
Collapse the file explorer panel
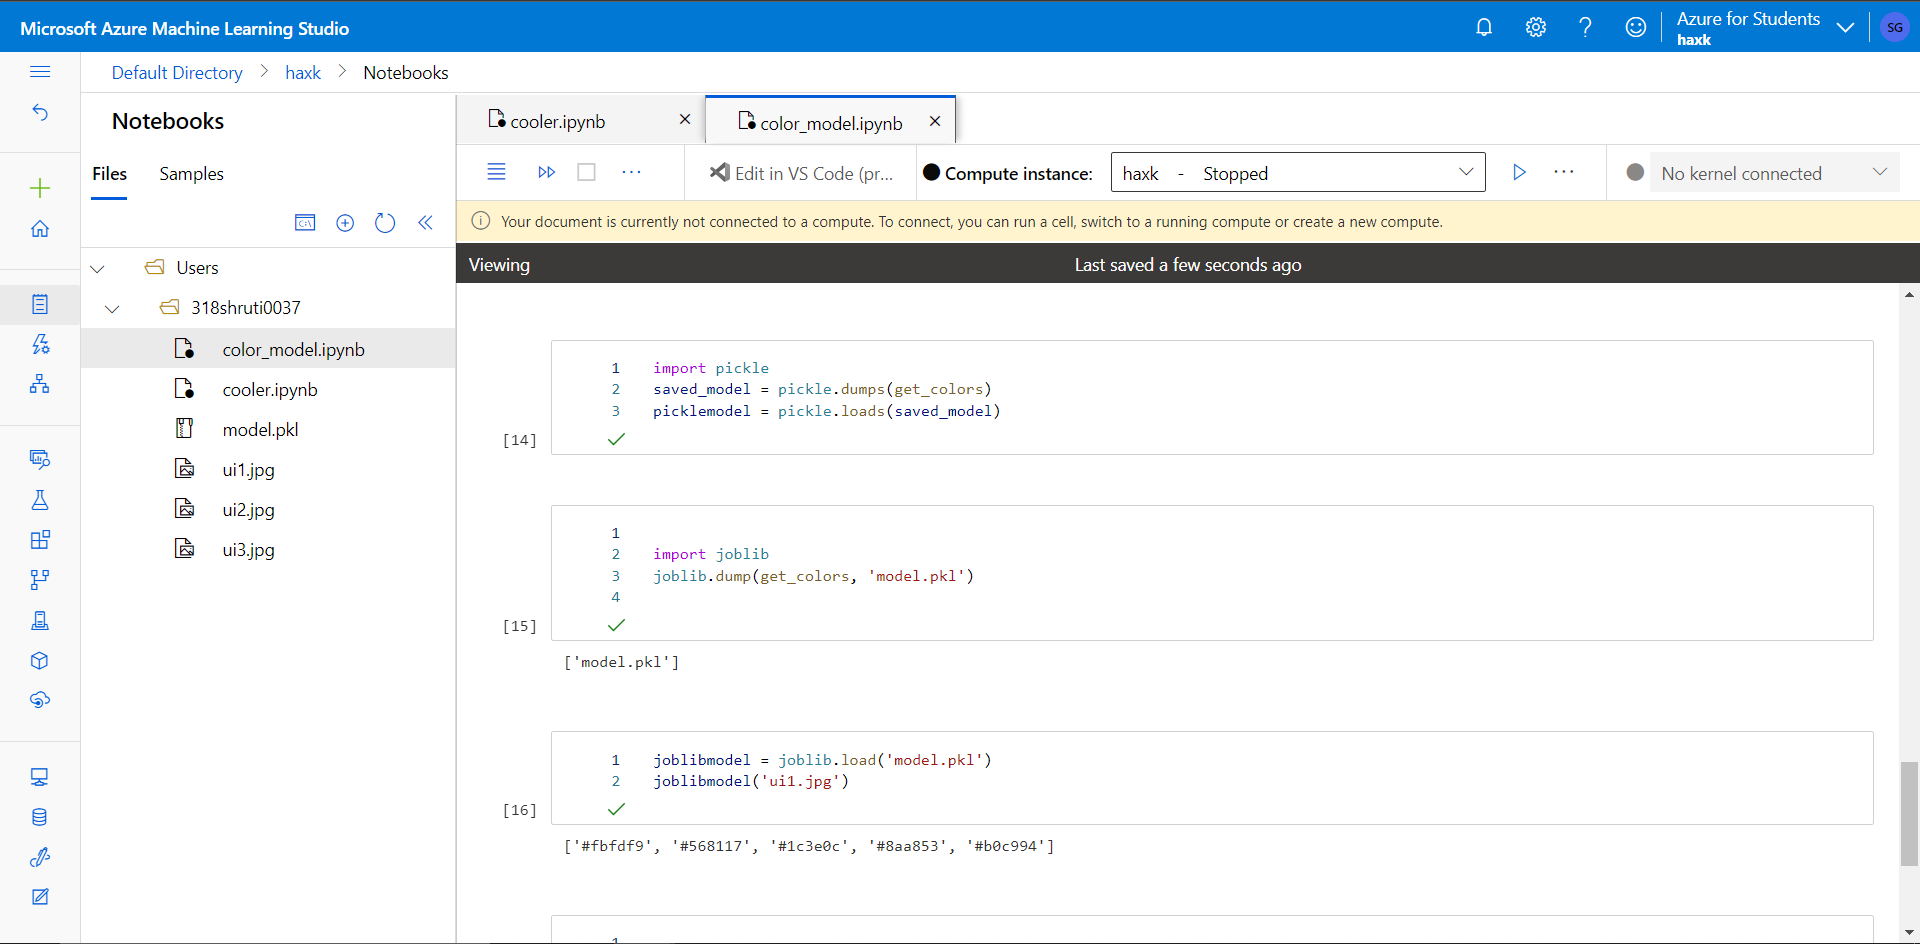(x=425, y=223)
